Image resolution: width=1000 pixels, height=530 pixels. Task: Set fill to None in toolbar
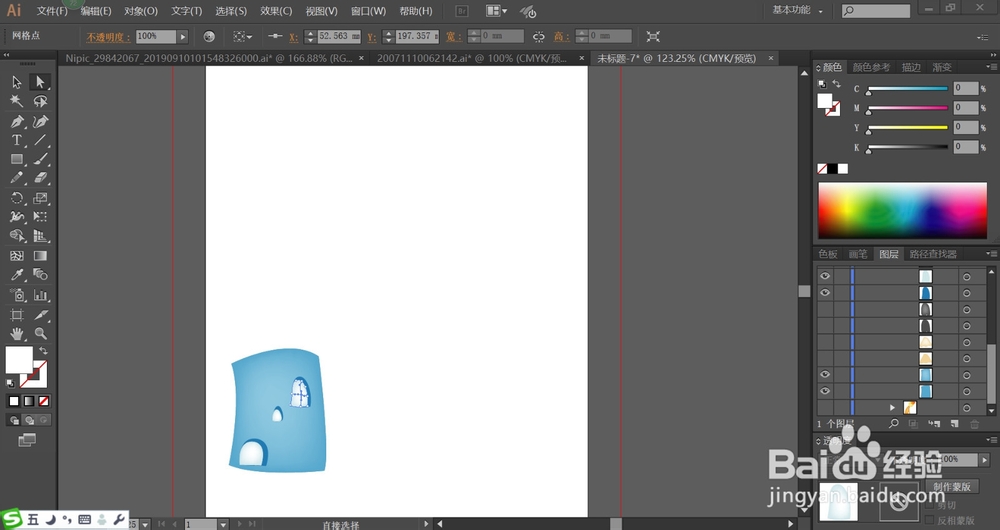[x=43, y=401]
